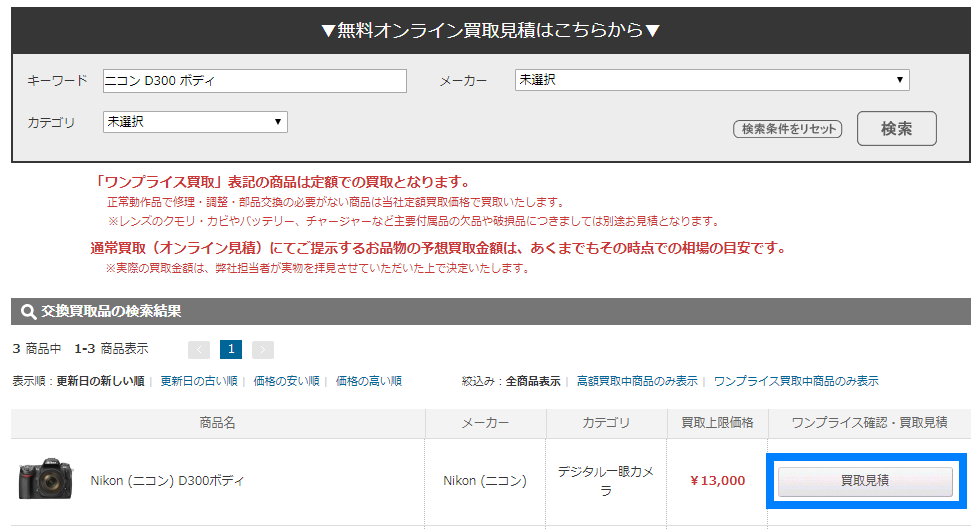Filter 高額買取中商品のみ表示
Screen dimensions: 980x529
[x=637, y=381]
